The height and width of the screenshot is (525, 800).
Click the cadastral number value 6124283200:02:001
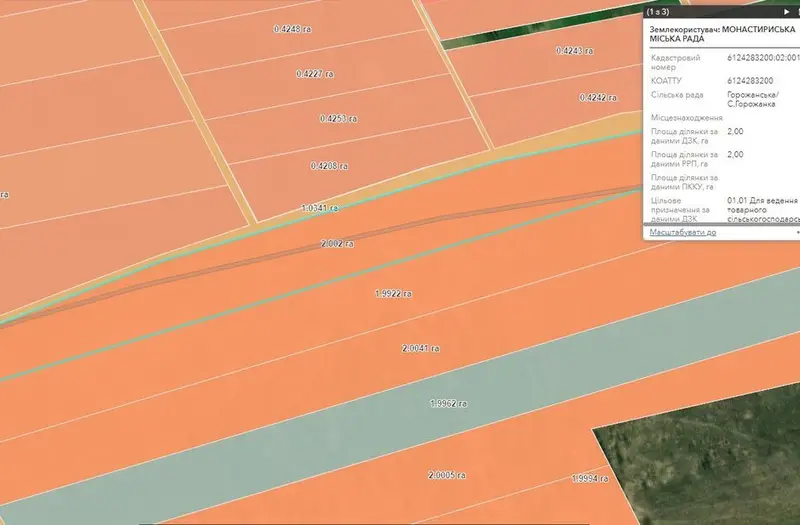click(763, 58)
